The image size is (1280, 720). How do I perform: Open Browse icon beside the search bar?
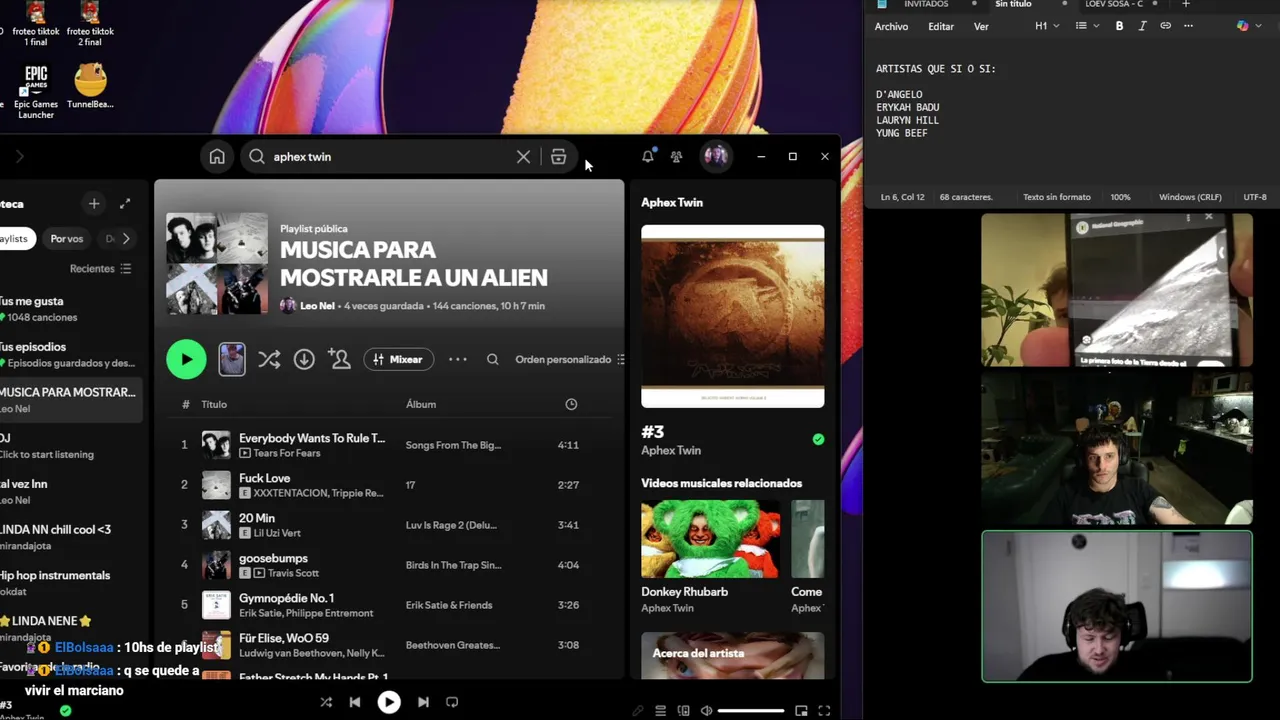[x=559, y=157]
